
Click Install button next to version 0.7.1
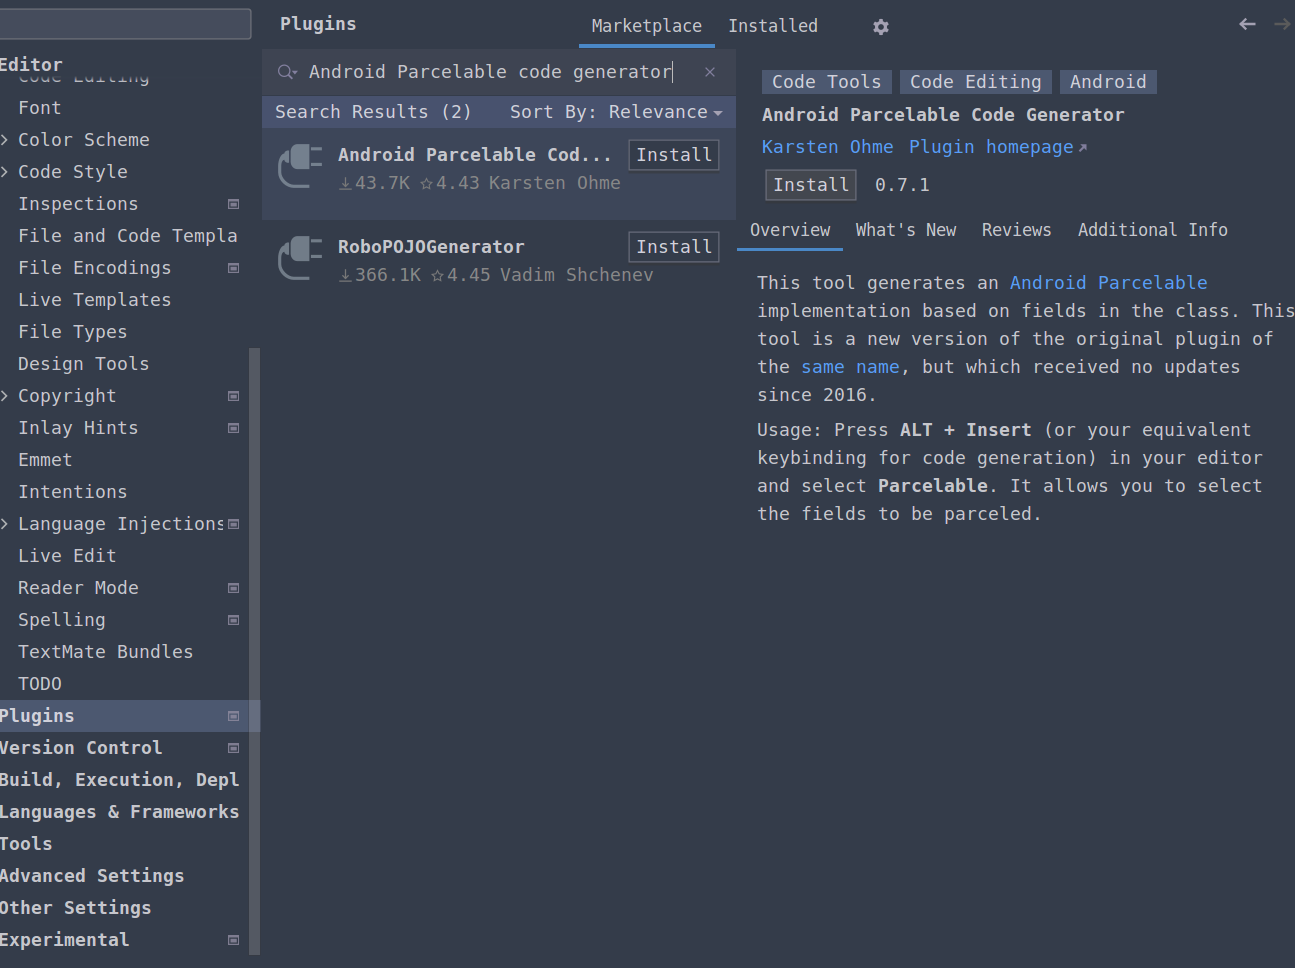[811, 185]
